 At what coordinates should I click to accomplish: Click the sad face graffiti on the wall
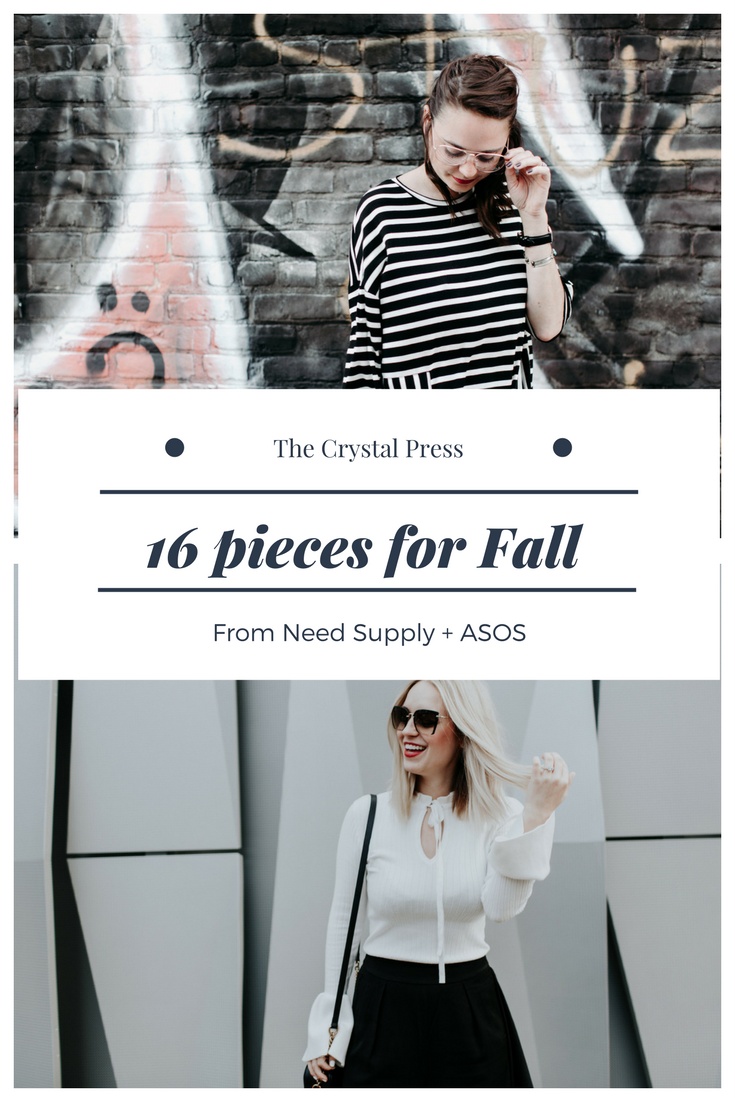125,335
